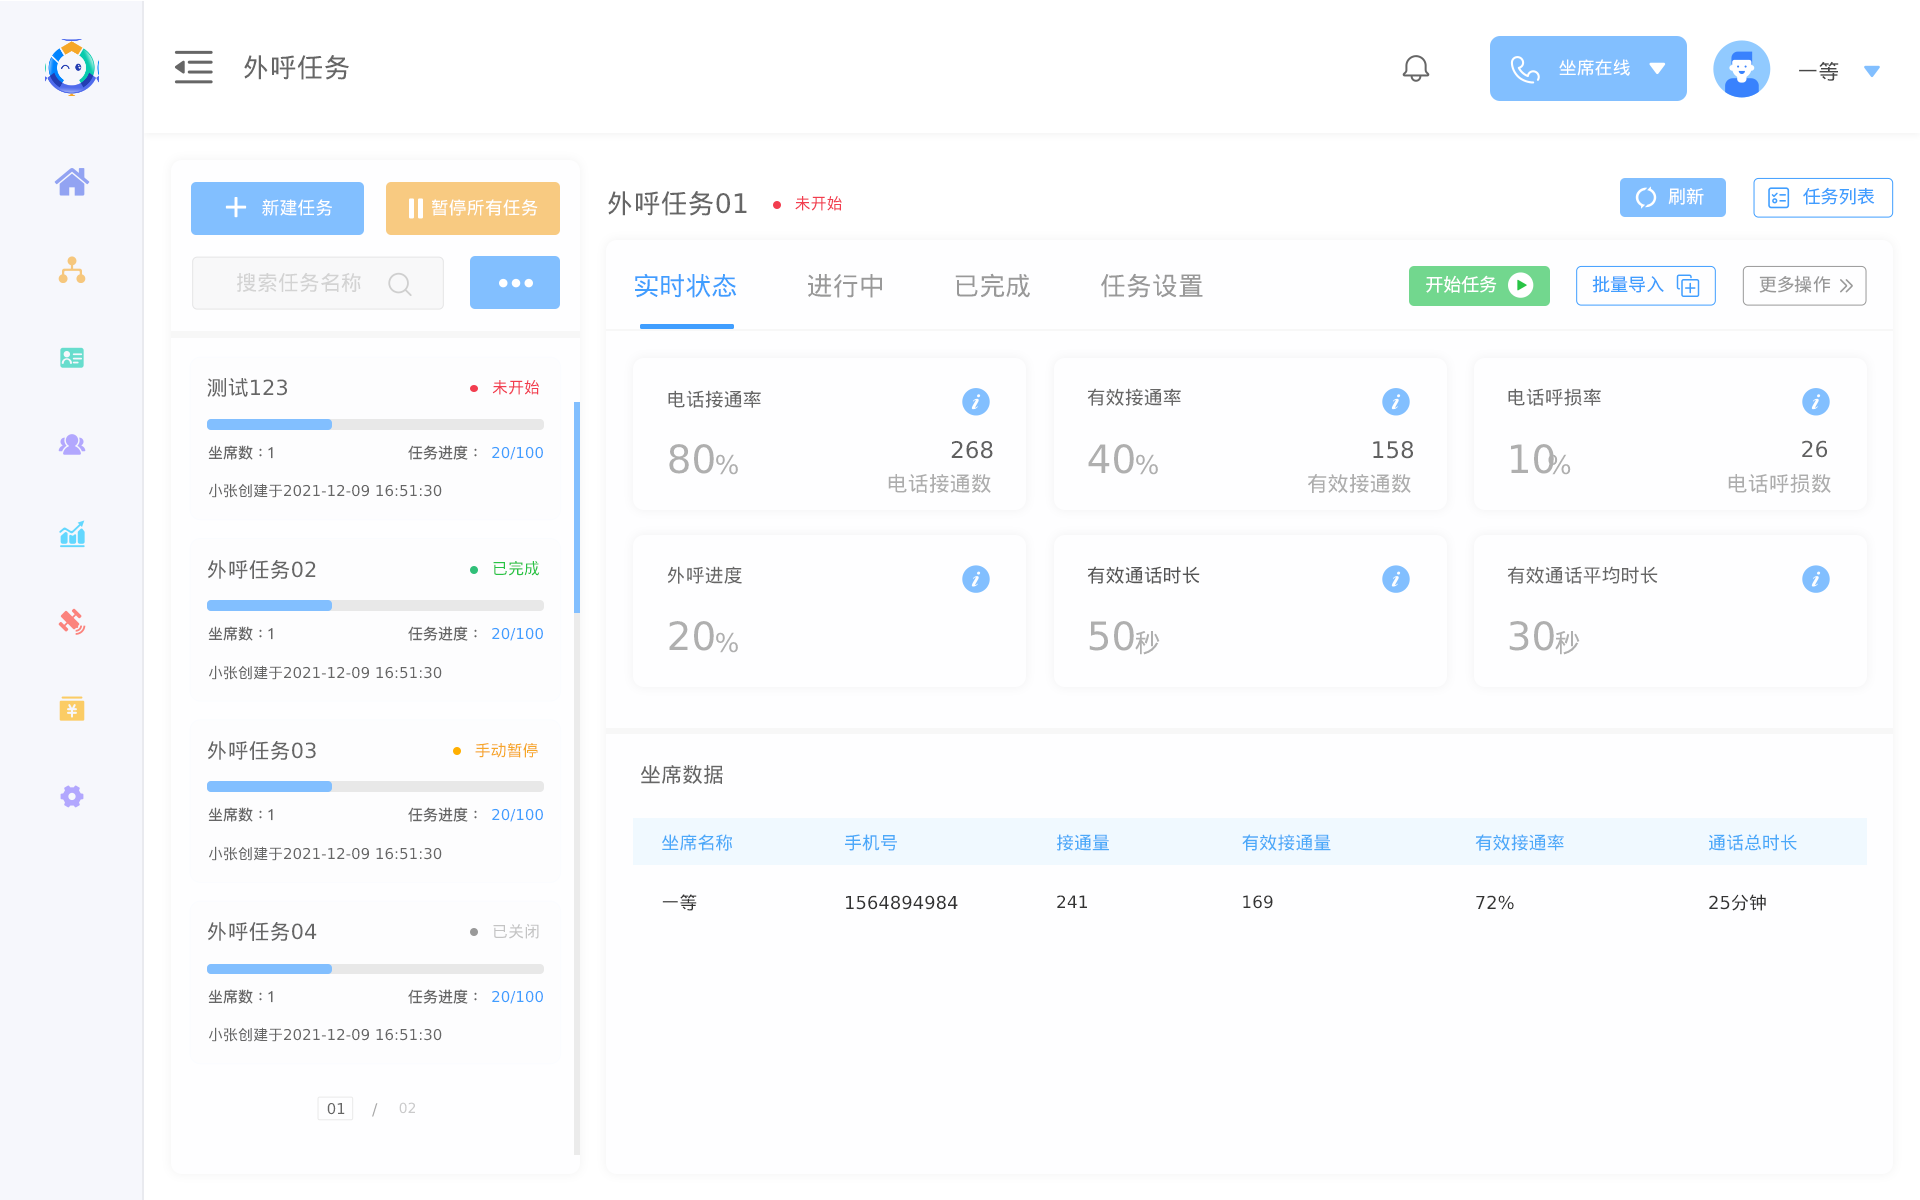Click the 刷新 button
Viewport: 1920px width, 1200px height.
pos(1672,197)
